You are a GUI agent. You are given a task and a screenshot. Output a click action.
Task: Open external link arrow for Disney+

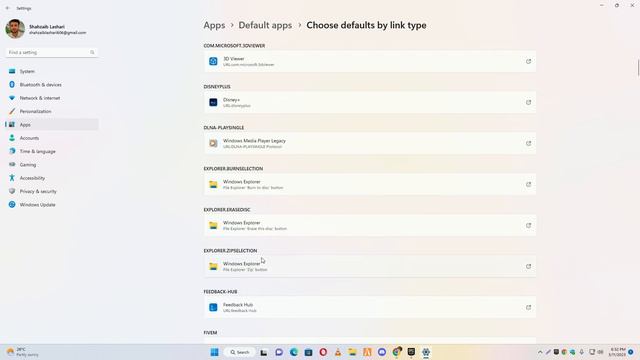click(528, 102)
